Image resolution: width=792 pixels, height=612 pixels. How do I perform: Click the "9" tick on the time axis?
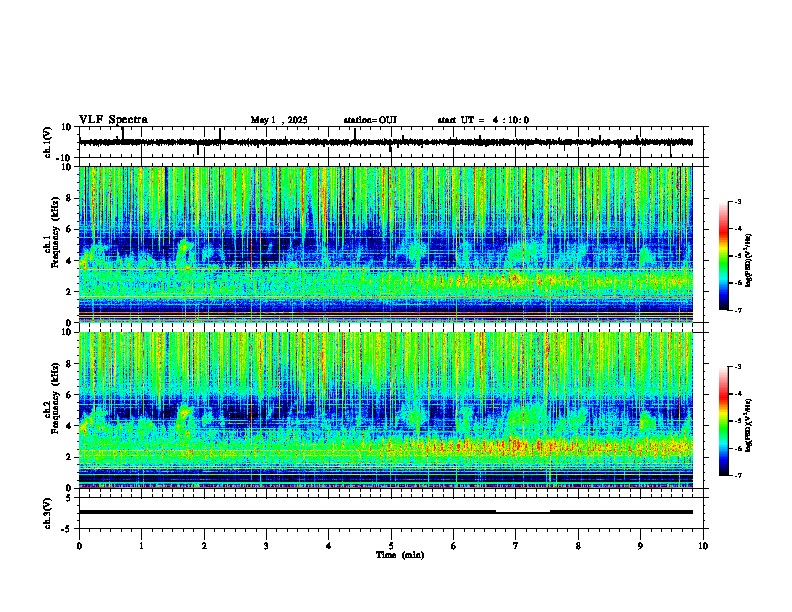(640, 546)
